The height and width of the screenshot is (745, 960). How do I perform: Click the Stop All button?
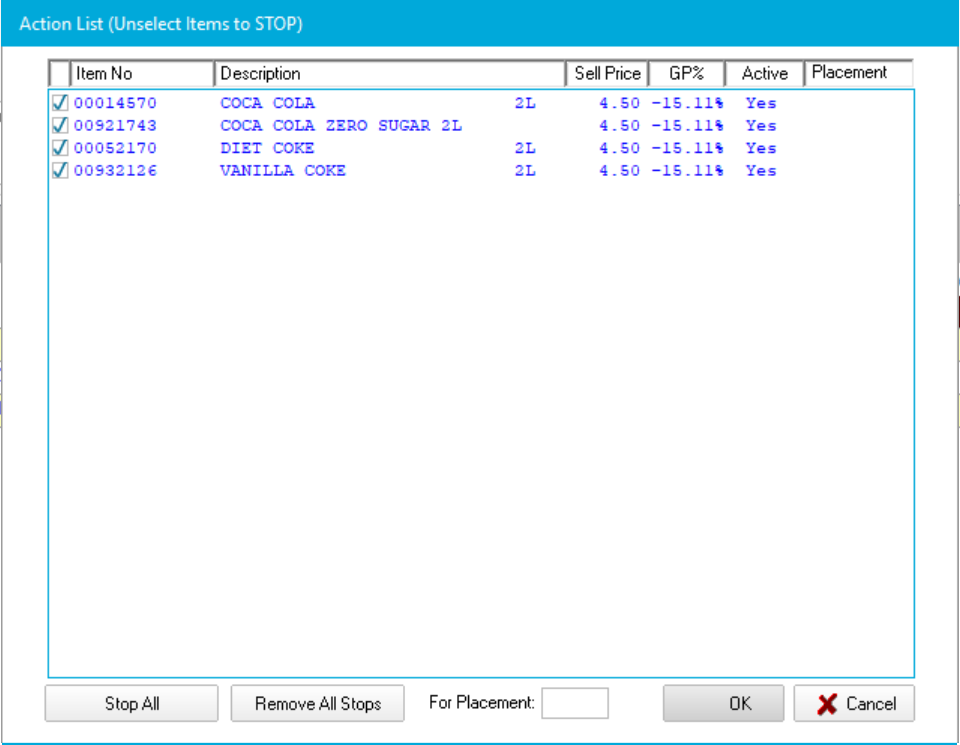click(131, 704)
